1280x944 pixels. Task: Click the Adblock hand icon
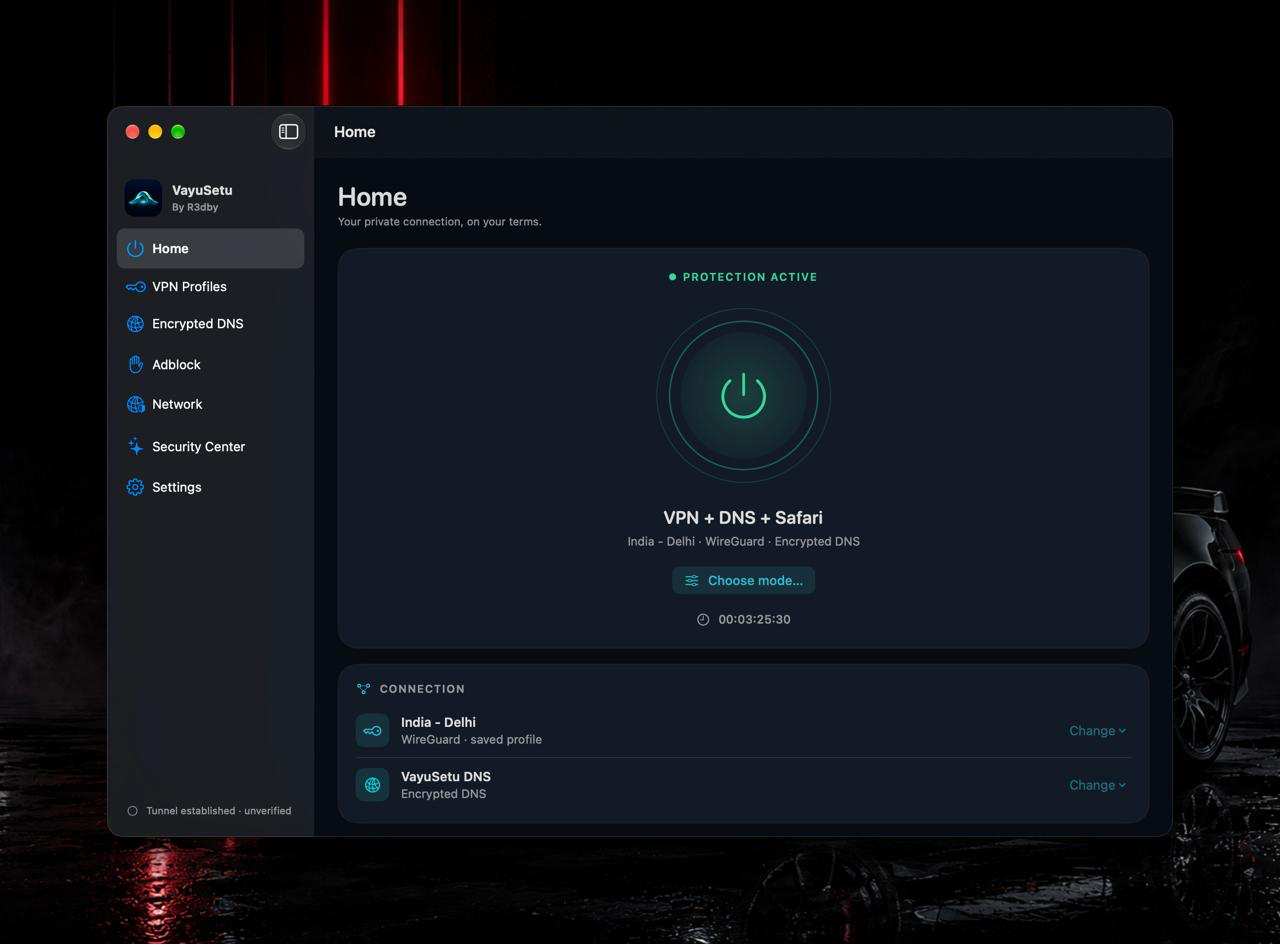[x=135, y=365]
